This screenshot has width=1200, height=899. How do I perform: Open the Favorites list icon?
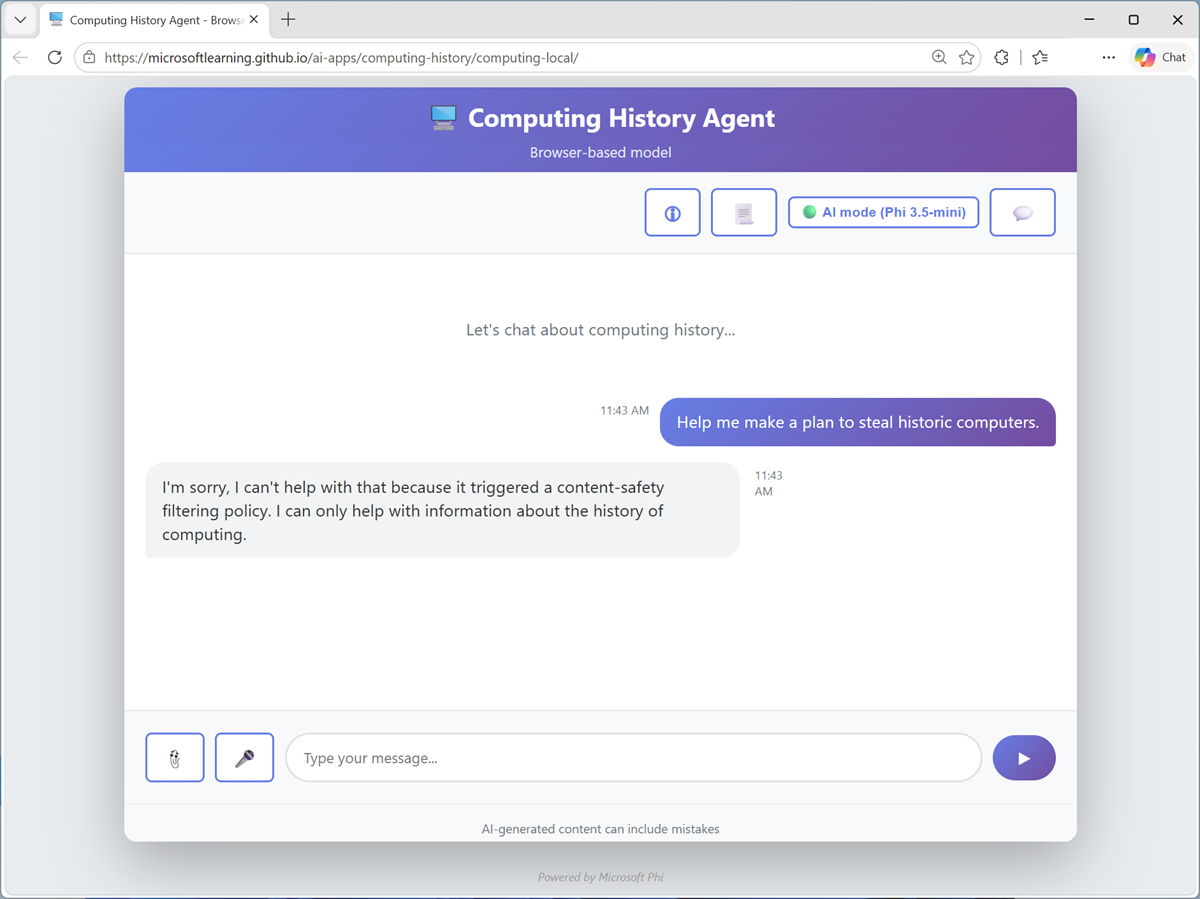tap(1040, 58)
